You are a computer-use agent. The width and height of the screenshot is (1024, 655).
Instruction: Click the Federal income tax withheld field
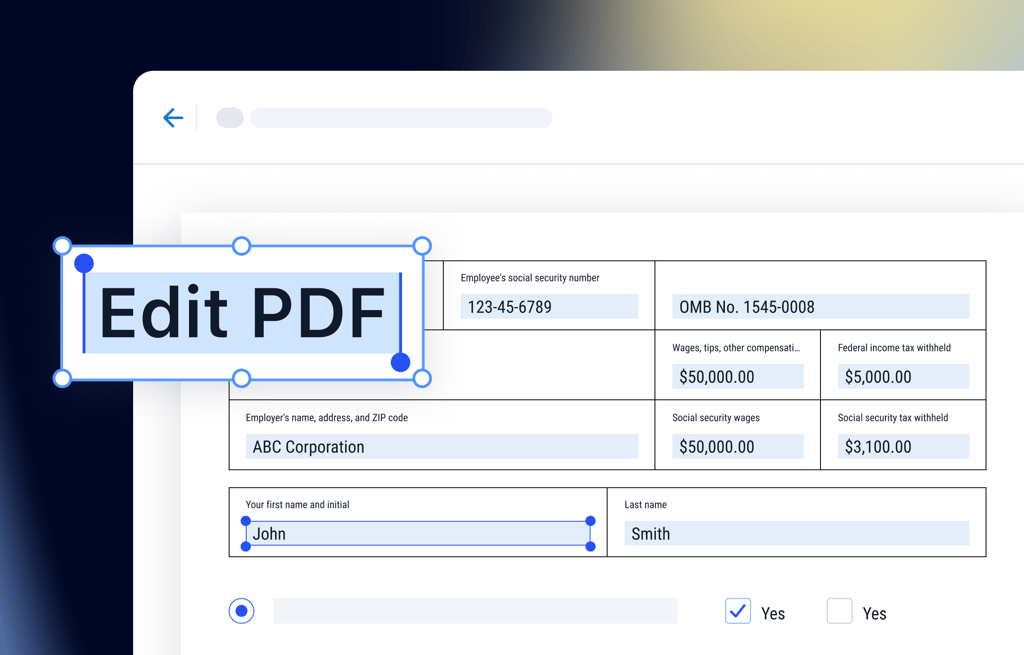(x=902, y=377)
